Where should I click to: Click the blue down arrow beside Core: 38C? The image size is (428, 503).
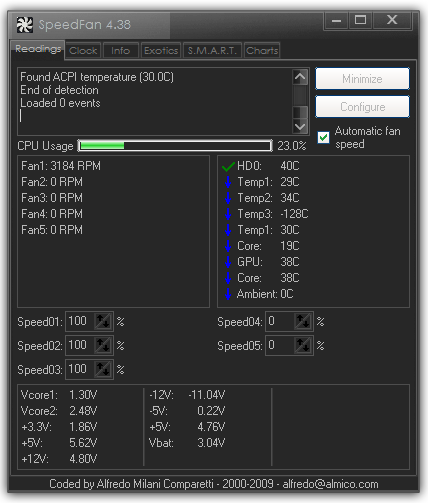tap(228, 278)
